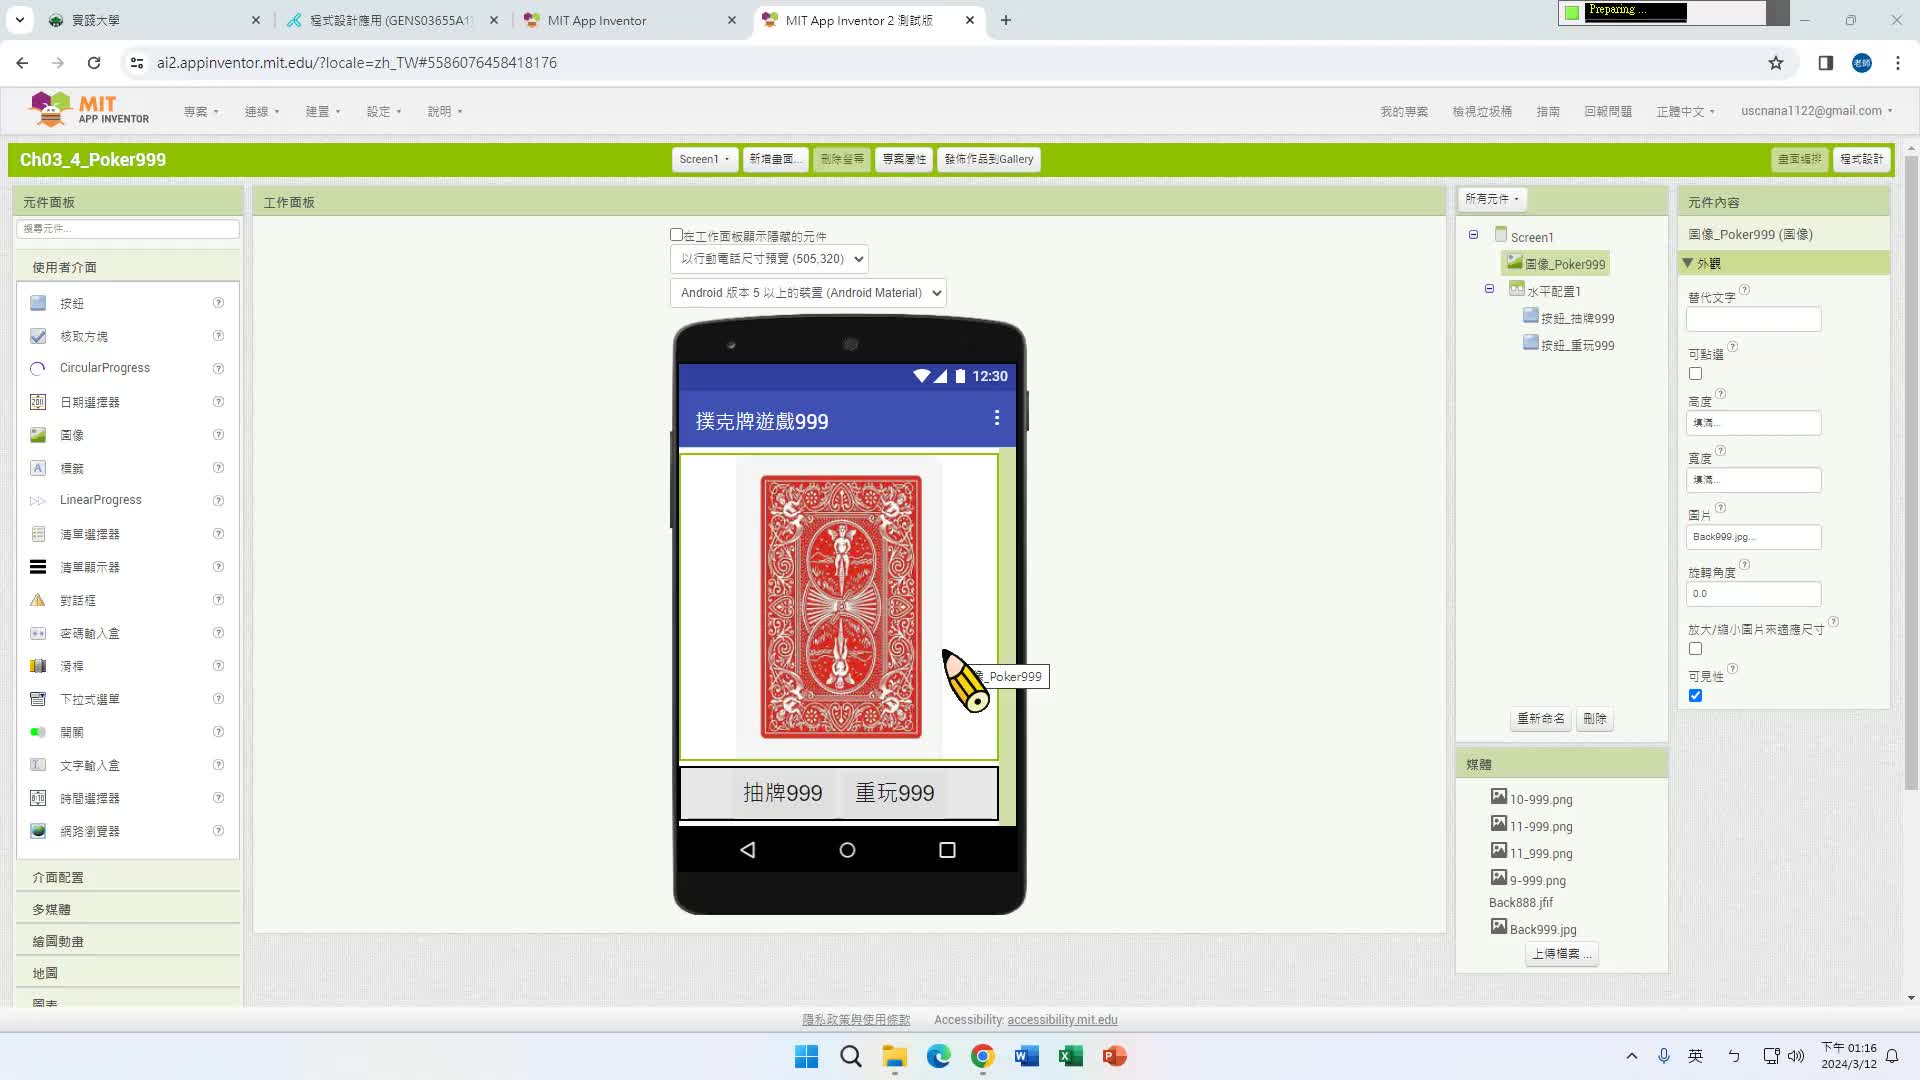Viewport: 1920px width, 1080px height.
Task: Open the 說明 help menu
Action: (x=445, y=112)
